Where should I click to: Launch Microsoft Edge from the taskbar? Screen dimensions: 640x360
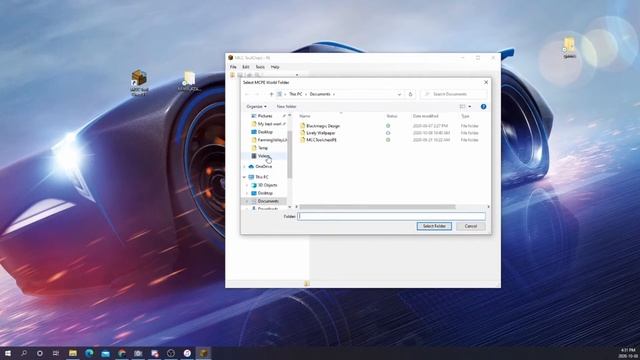point(89,353)
